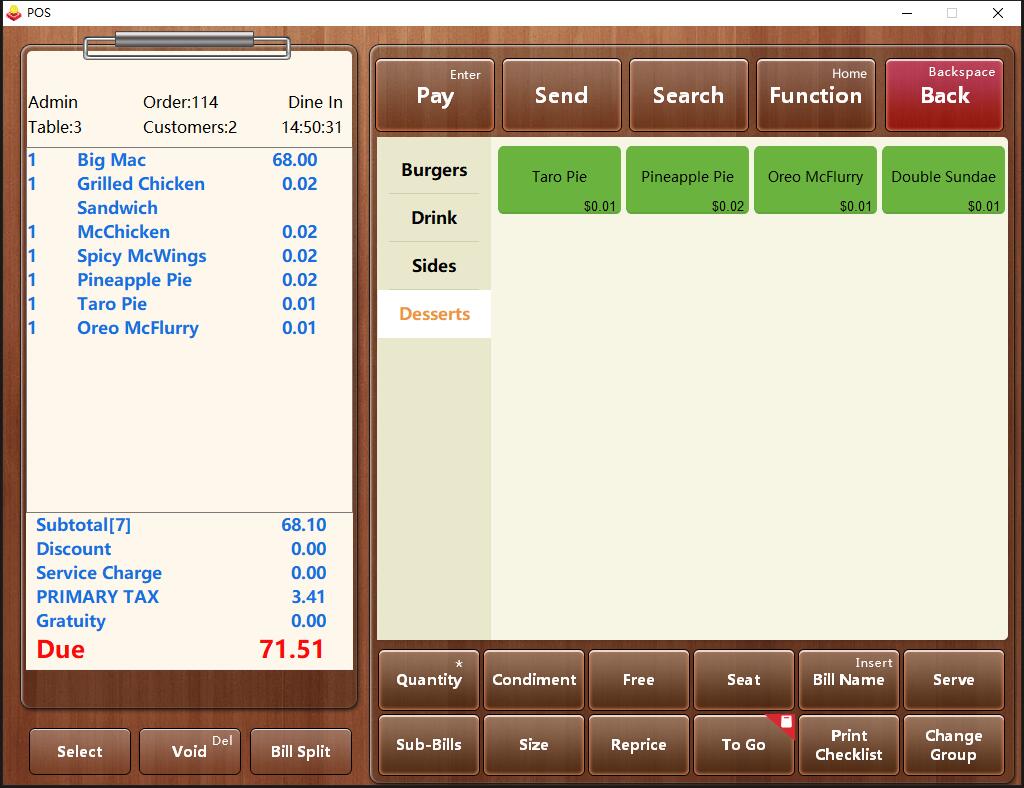Viewport: 1024px width, 788px height.
Task: View the Desserts category
Action: click(x=433, y=314)
